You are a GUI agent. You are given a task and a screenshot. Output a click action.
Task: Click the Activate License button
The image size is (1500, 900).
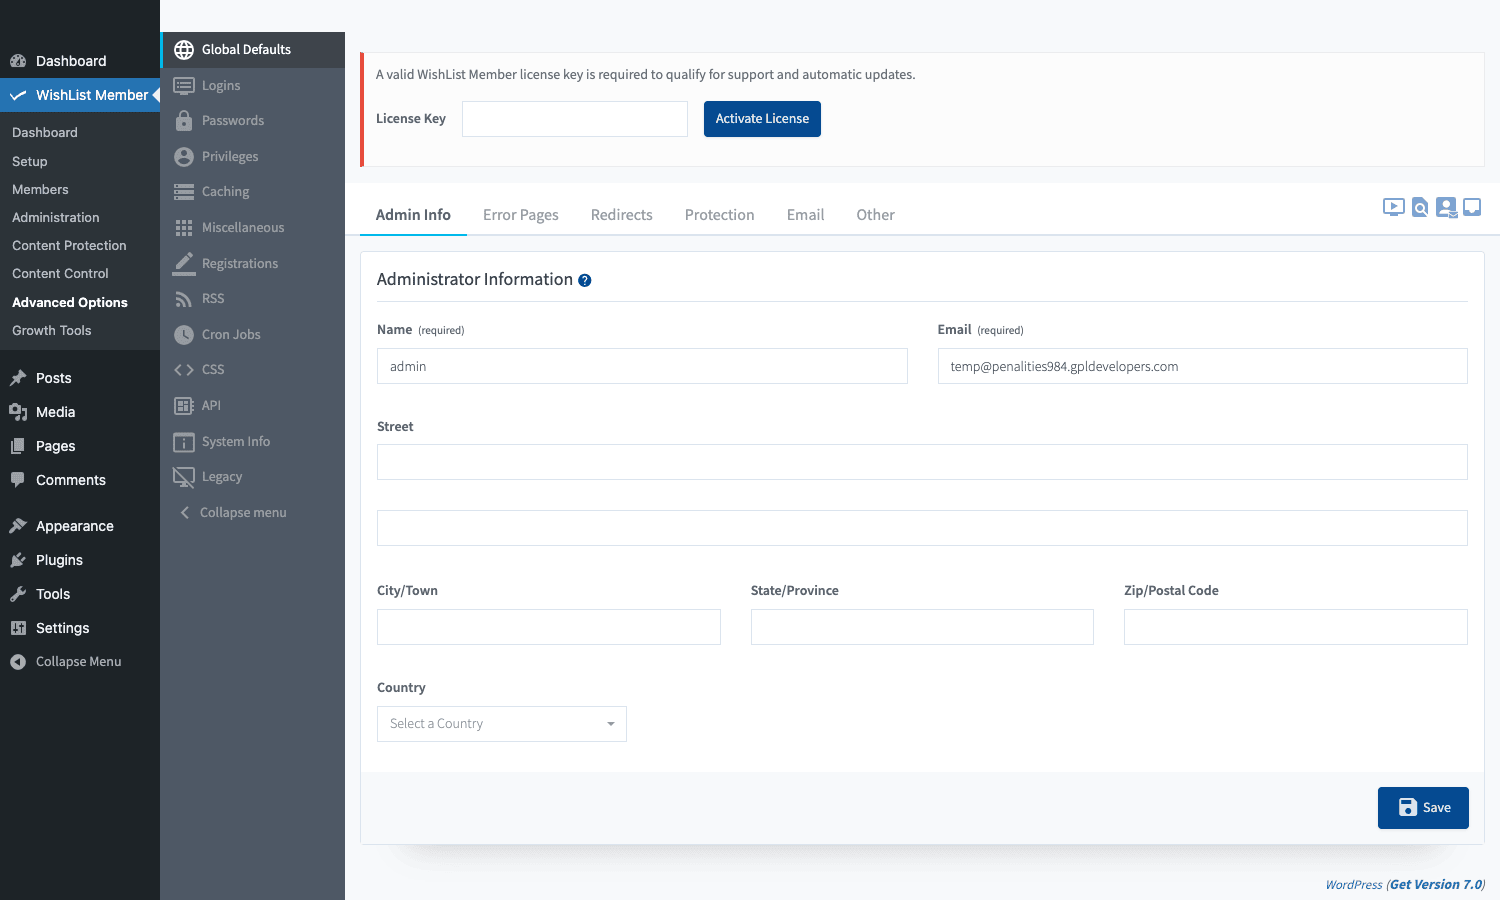point(762,119)
